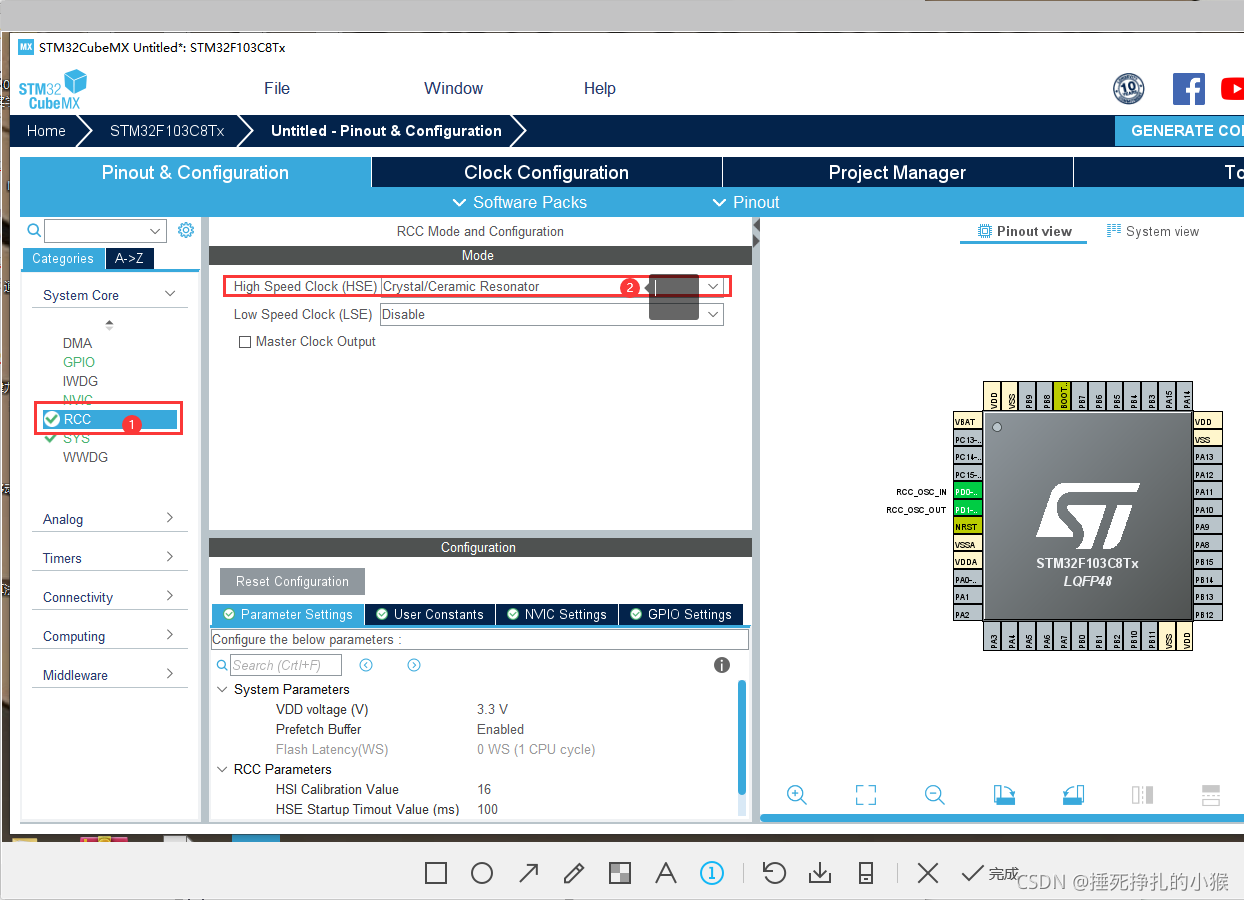Screen dimensions: 1244x900
Task: Open the Window menu
Action: coord(453,88)
